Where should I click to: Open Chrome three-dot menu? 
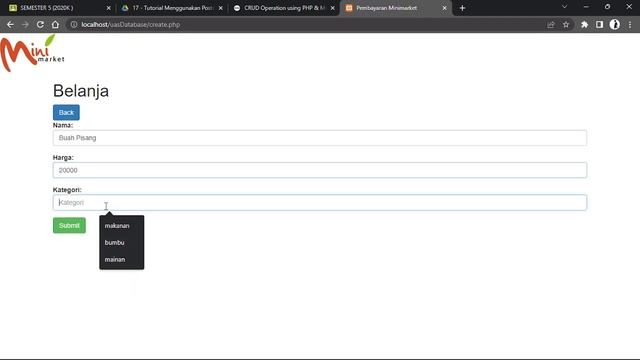point(630,24)
